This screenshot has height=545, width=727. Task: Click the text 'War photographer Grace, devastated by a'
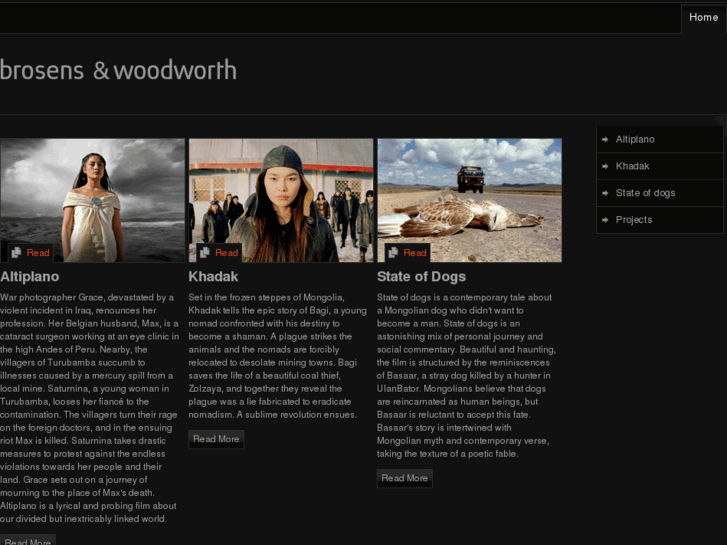pyautogui.click(x=87, y=297)
